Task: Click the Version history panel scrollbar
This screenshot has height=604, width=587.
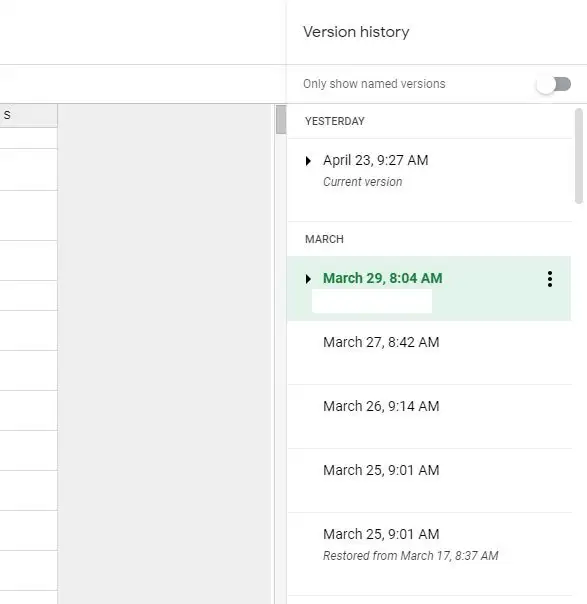Action: [x=579, y=156]
